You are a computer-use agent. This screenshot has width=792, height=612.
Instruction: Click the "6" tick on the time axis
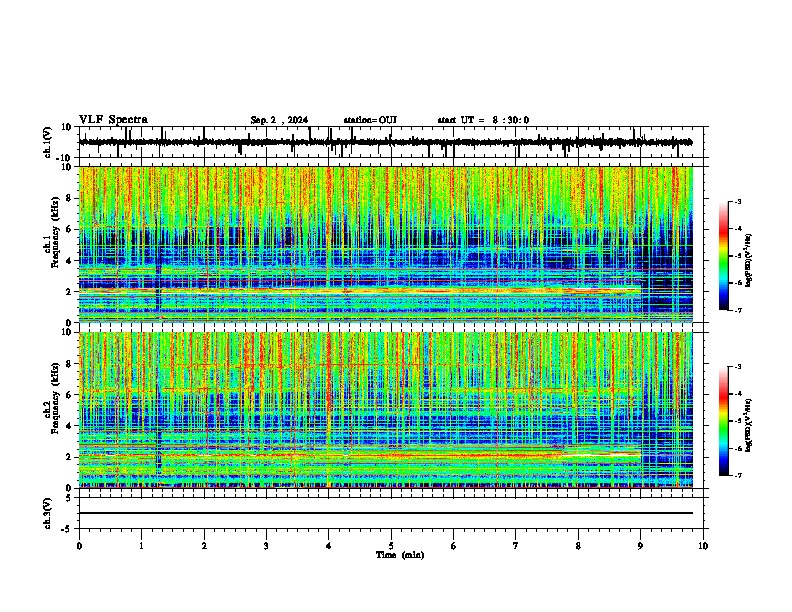[x=453, y=546]
